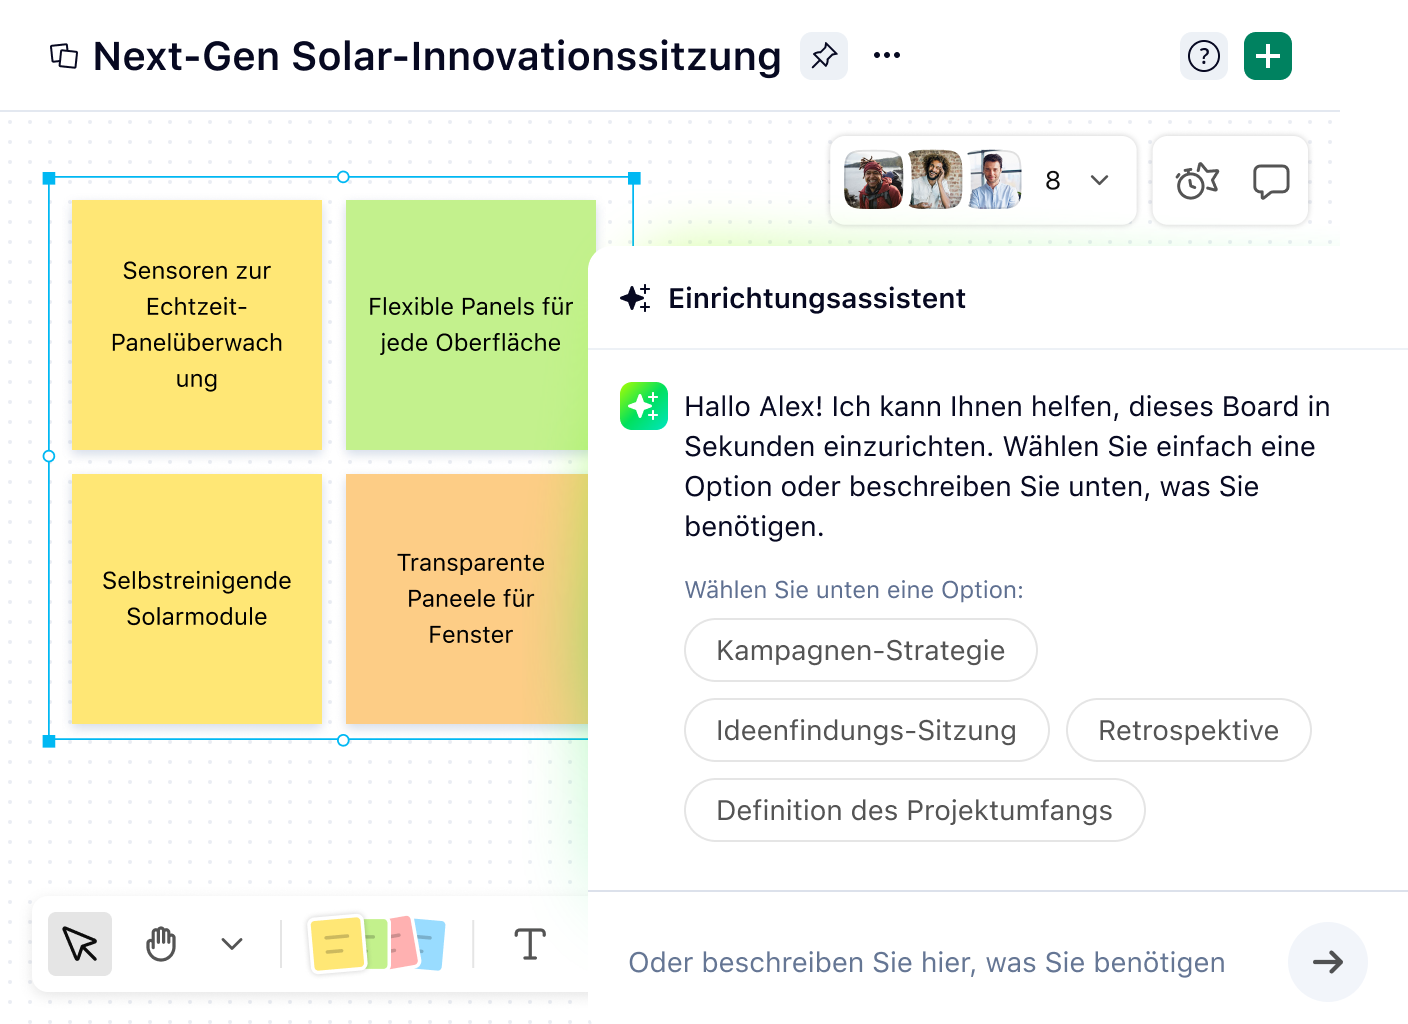Click the help question mark icon

click(x=1204, y=56)
